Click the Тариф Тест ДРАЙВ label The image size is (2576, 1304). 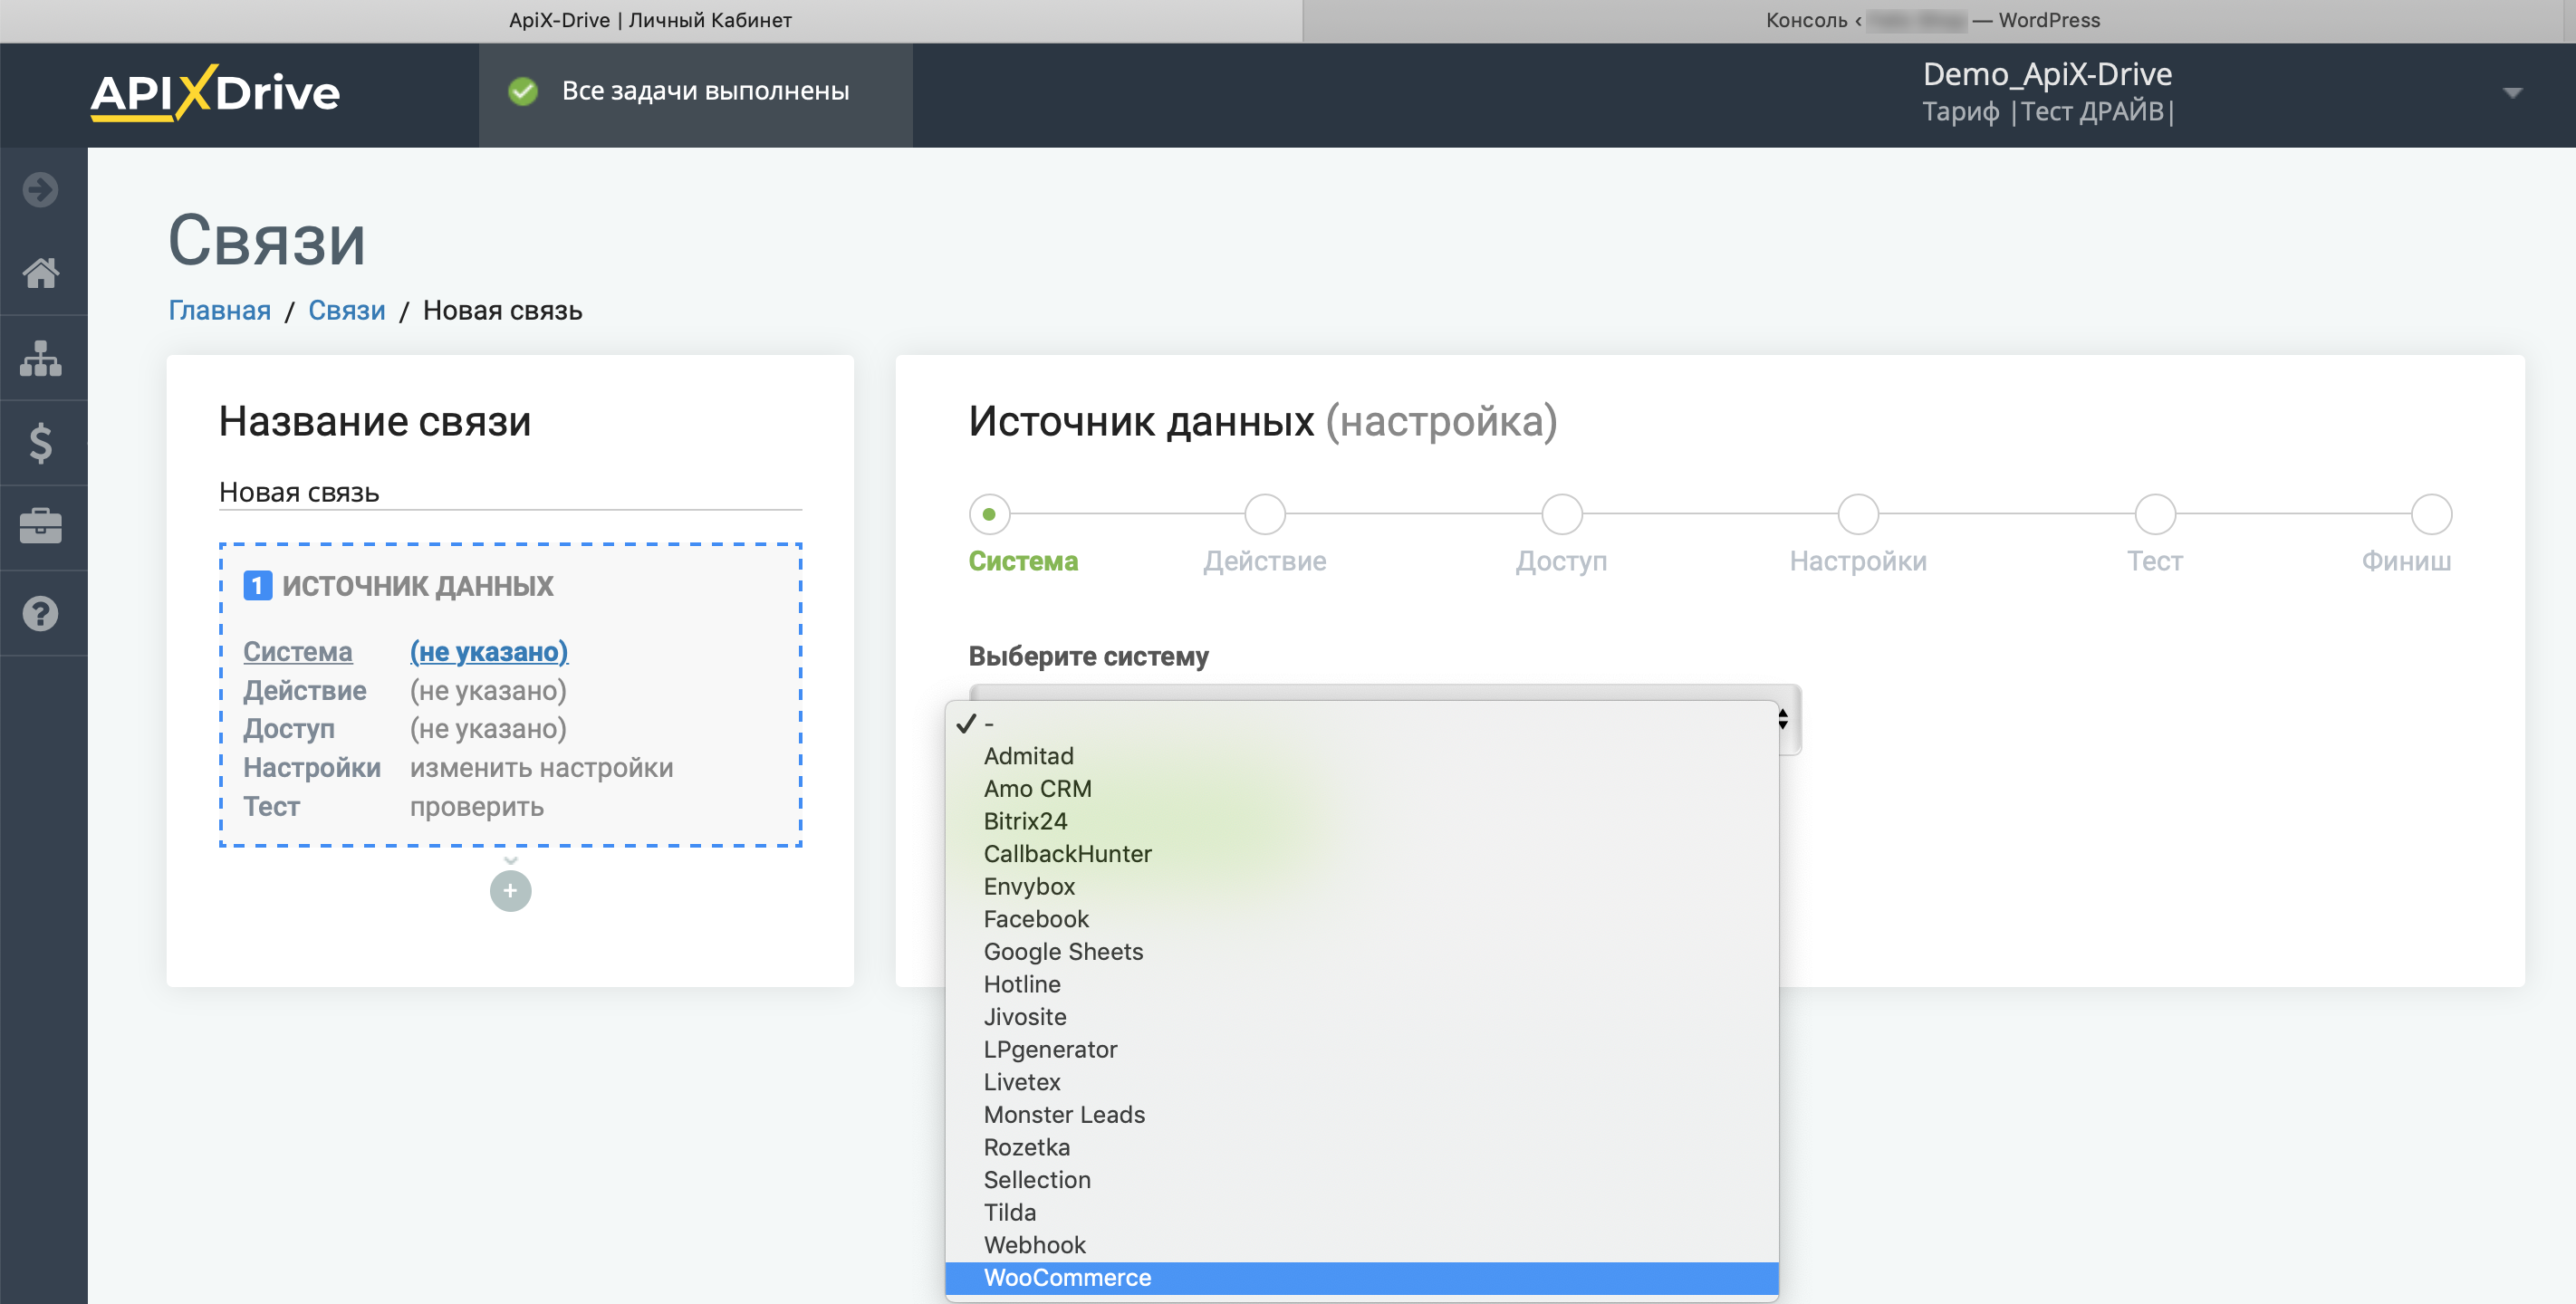2048,111
